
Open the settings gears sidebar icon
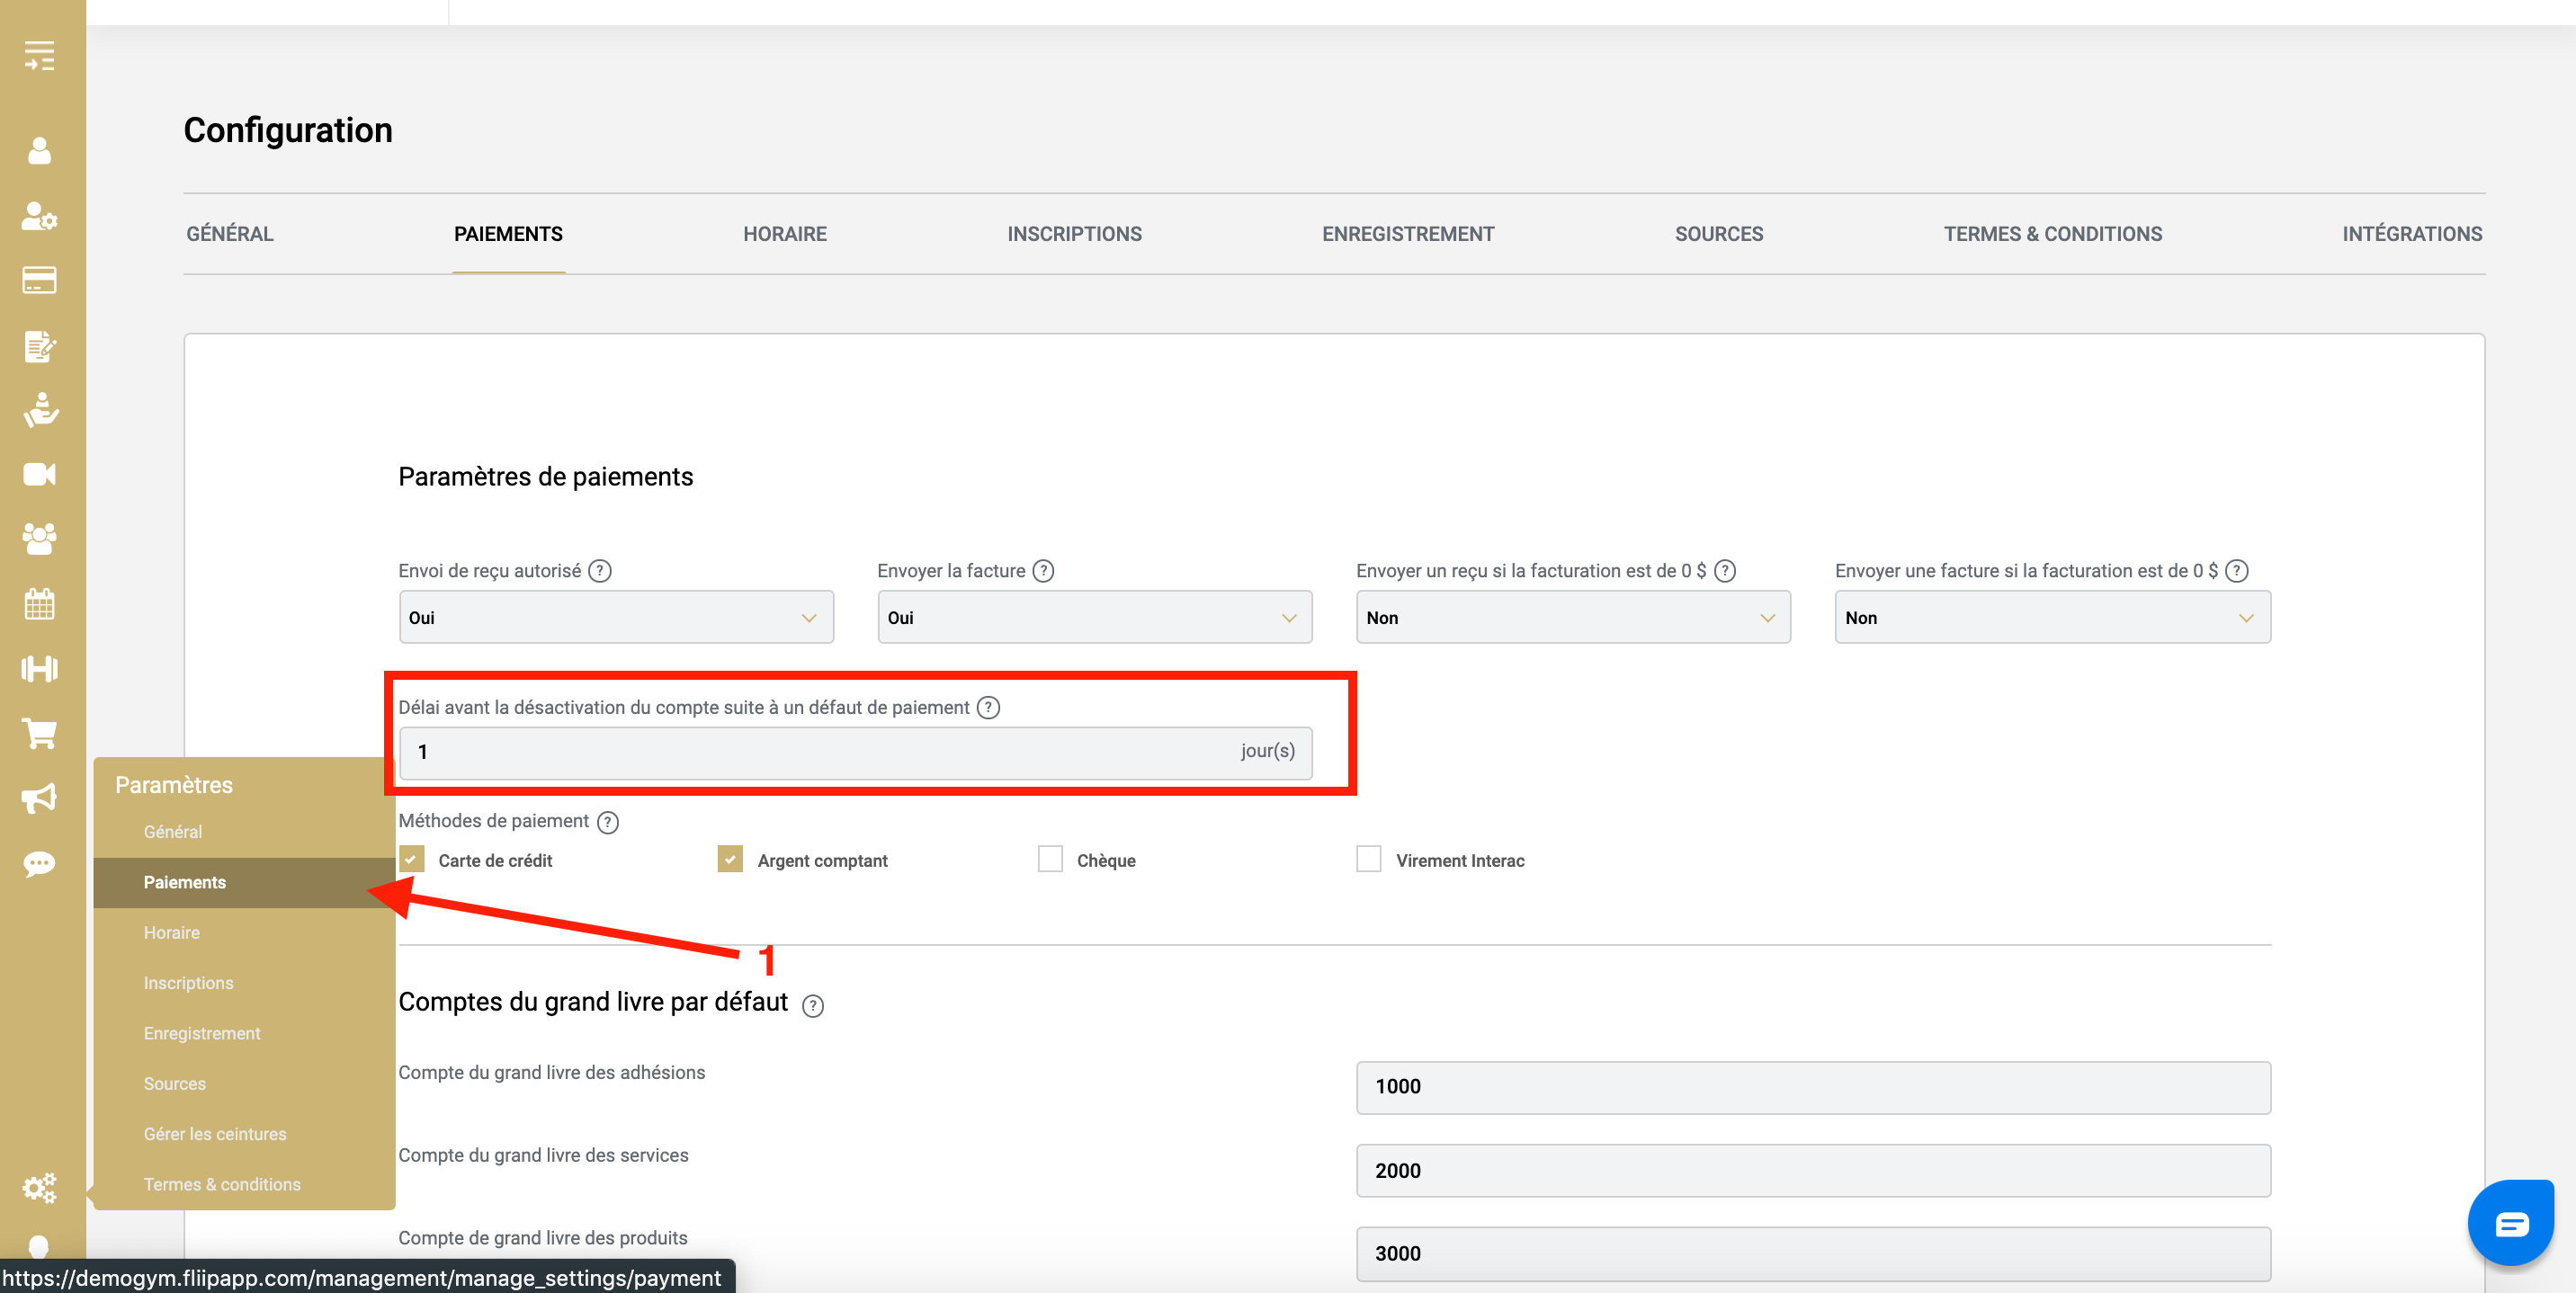[40, 1187]
